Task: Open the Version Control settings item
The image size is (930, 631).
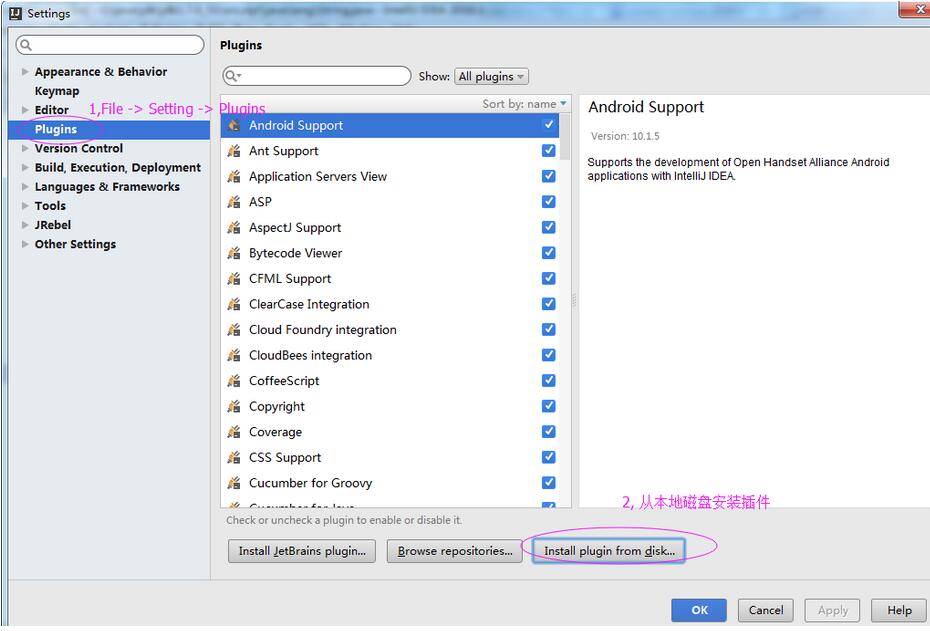Action: 79,148
